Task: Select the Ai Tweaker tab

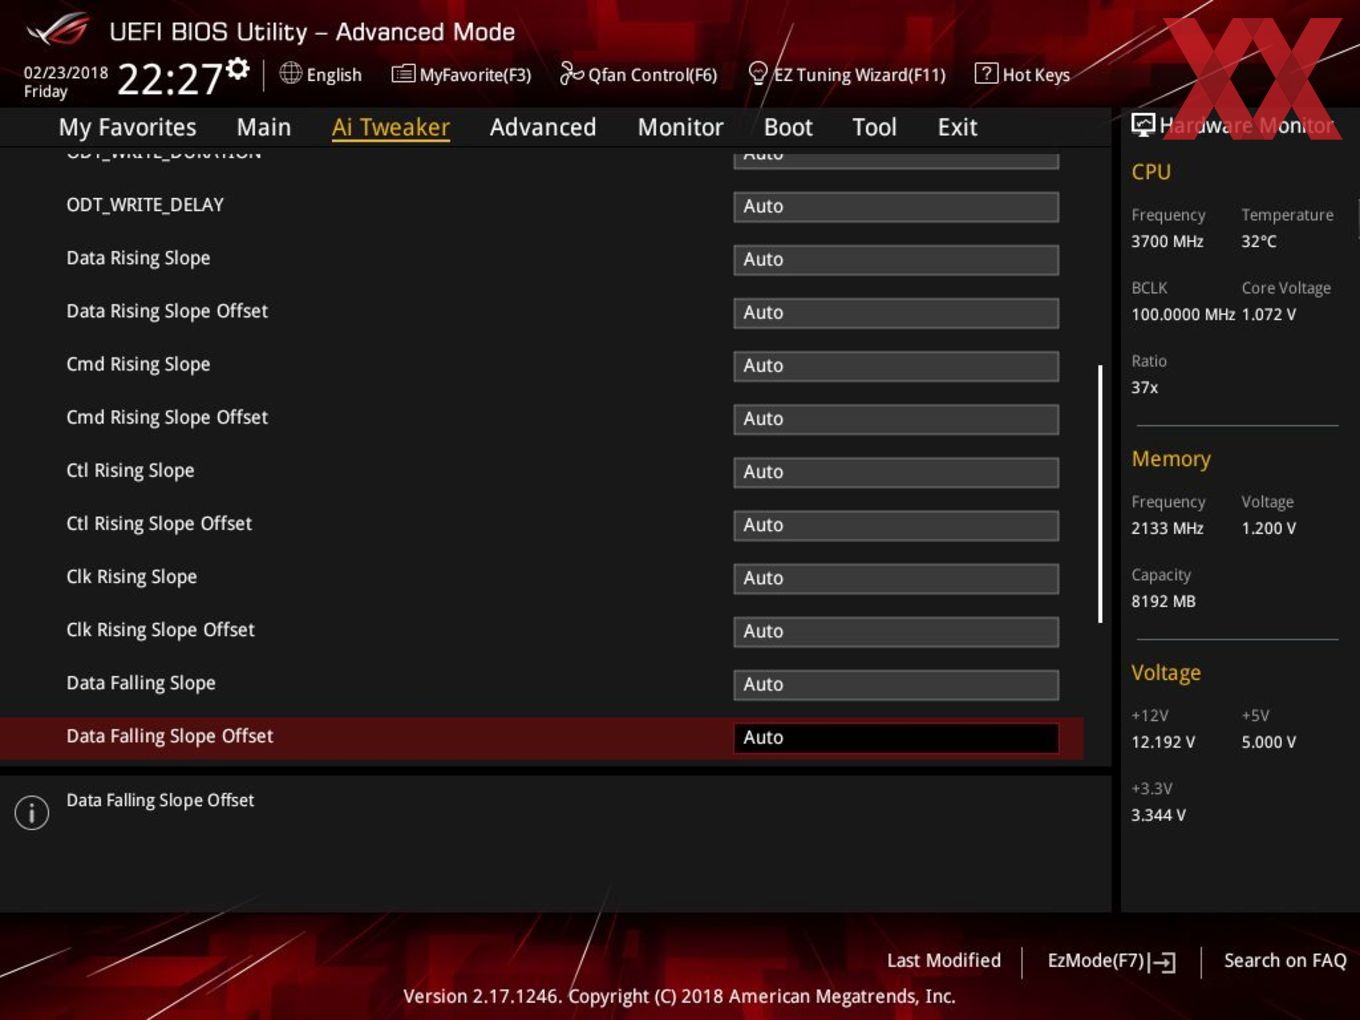Action: coord(391,127)
